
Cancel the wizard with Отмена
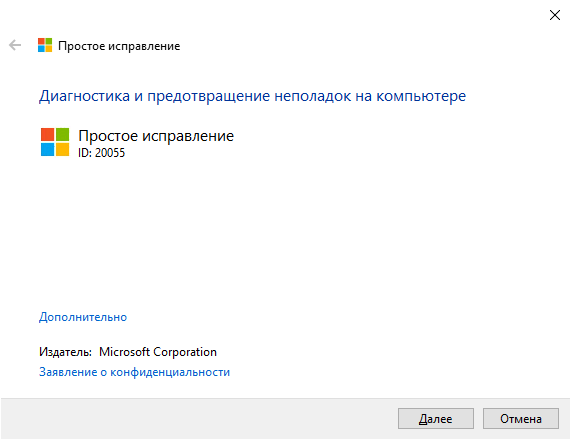521,419
